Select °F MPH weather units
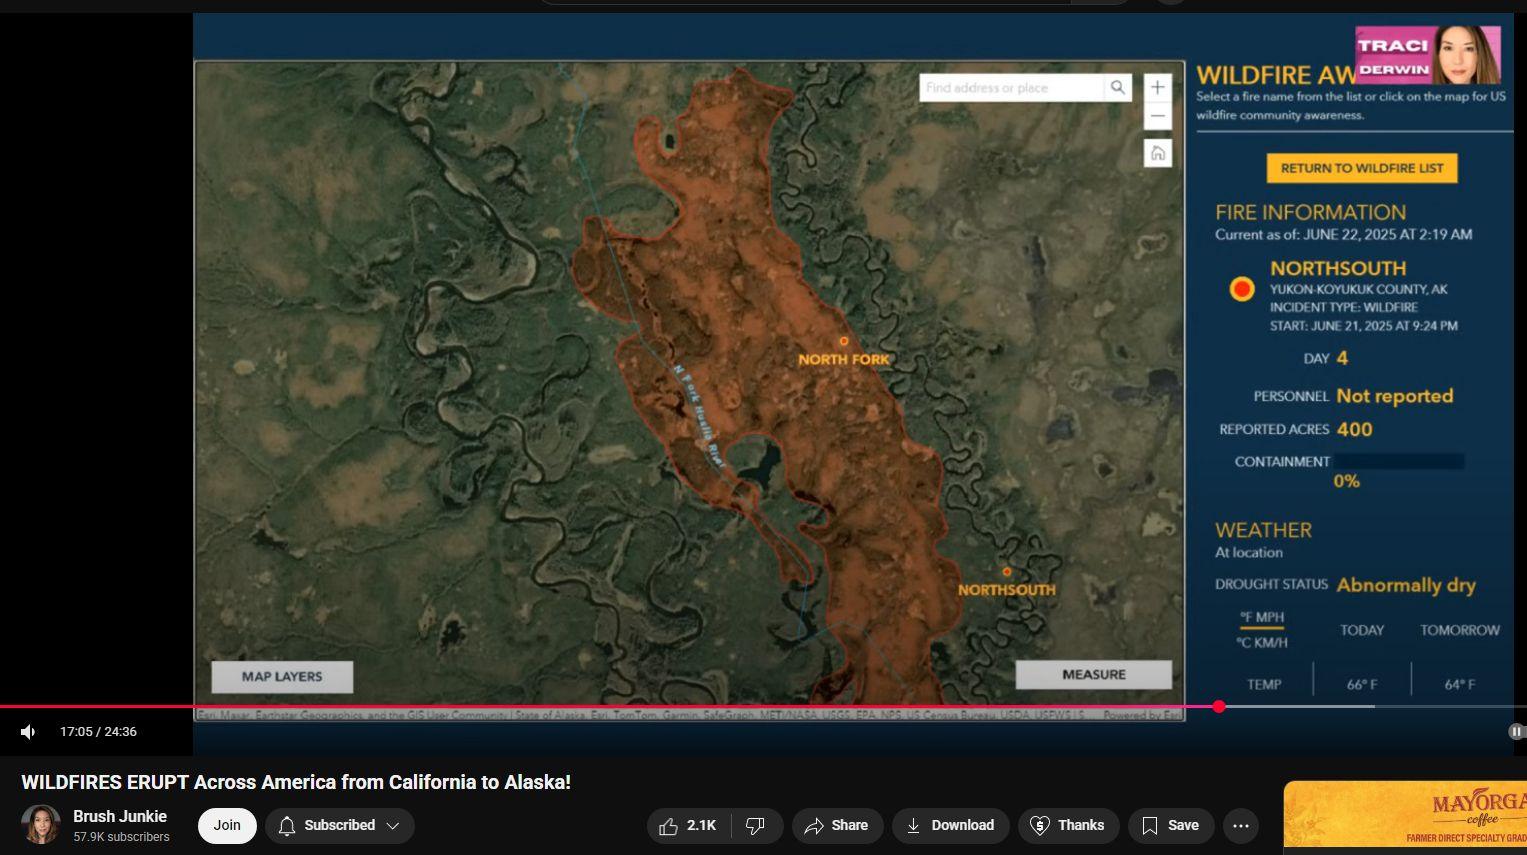The width and height of the screenshot is (1527, 855). pos(1262,617)
